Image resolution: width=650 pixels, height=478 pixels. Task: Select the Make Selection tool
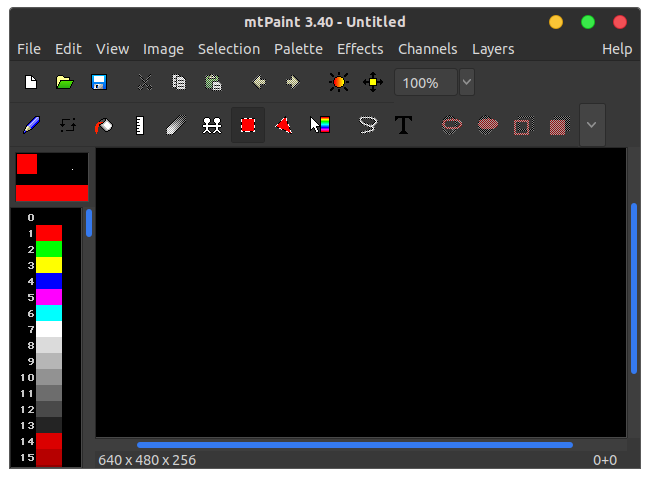pos(248,125)
